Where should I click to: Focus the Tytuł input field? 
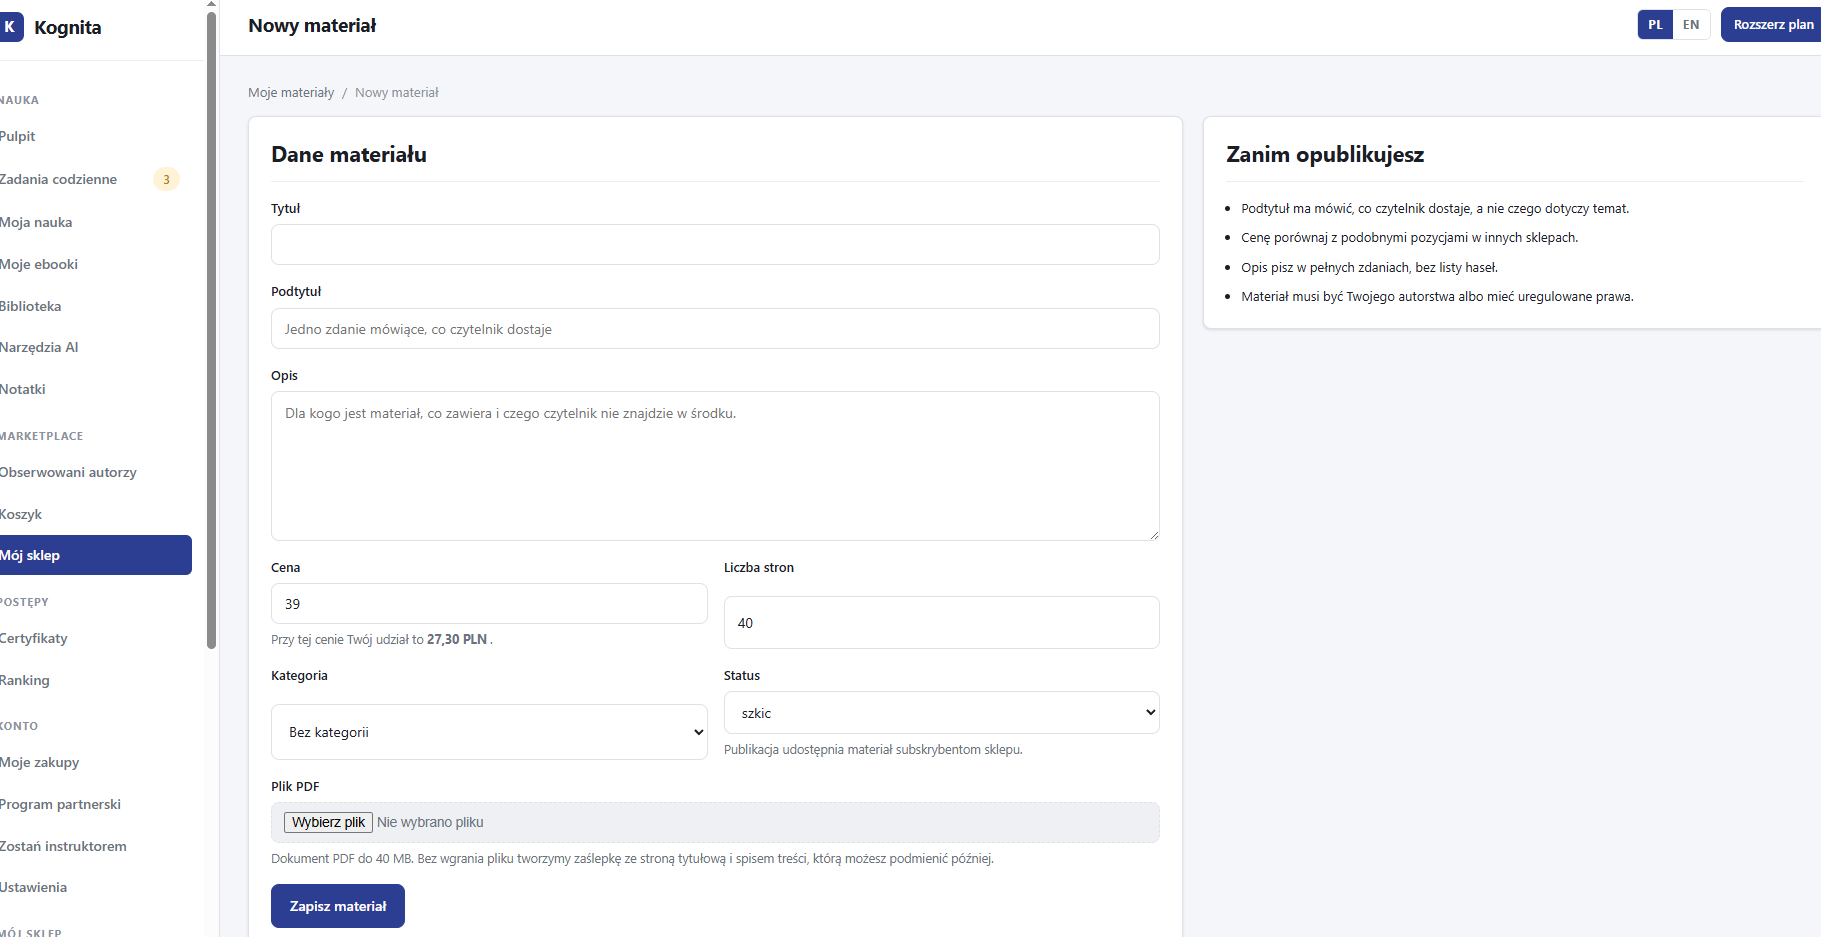715,245
